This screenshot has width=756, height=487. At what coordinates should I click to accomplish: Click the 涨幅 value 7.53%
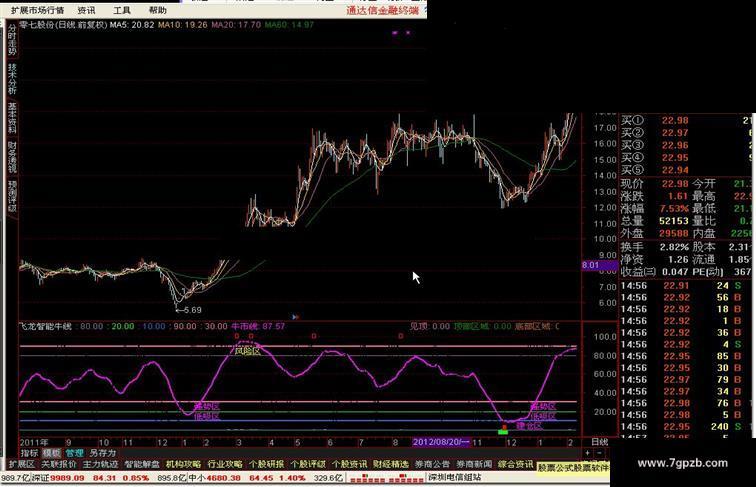675,209
